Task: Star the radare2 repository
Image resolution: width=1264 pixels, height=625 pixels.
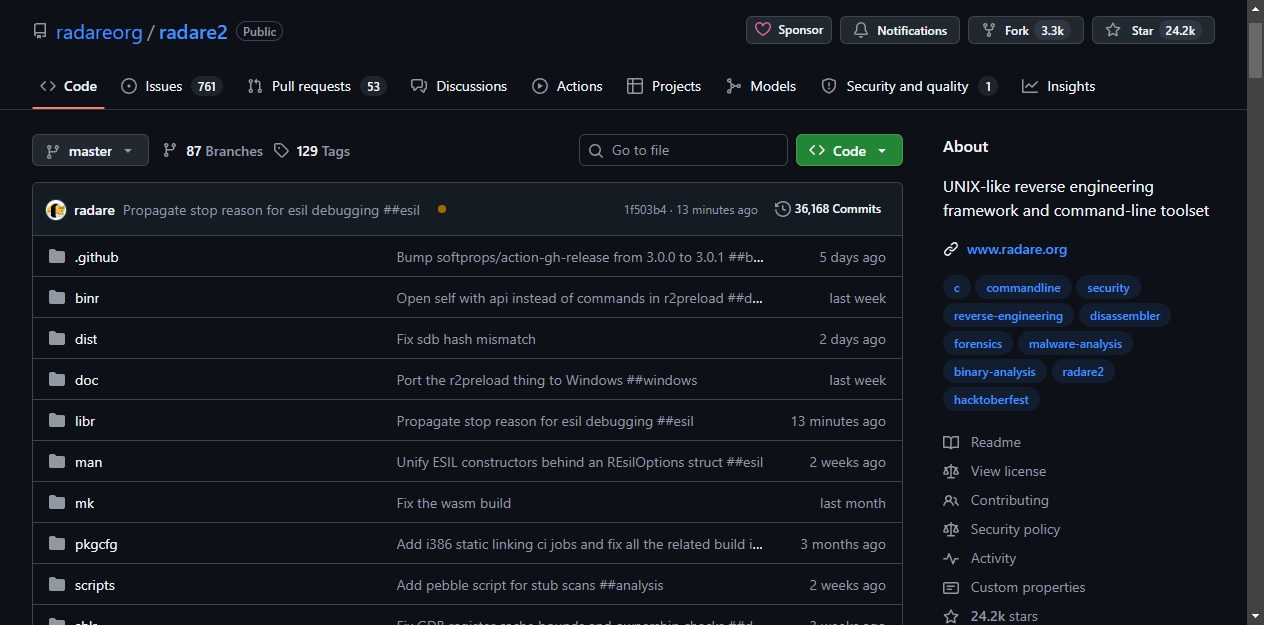Action: coord(1153,30)
